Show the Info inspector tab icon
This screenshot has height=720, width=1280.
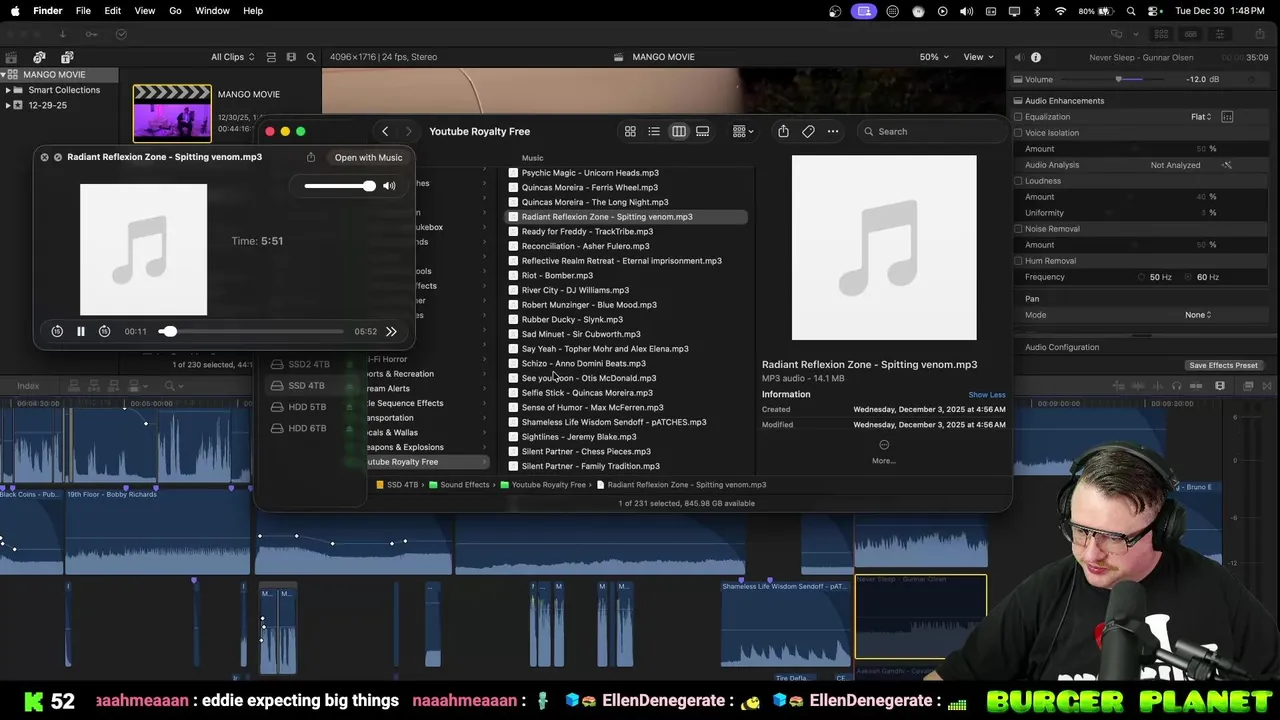[1036, 58]
